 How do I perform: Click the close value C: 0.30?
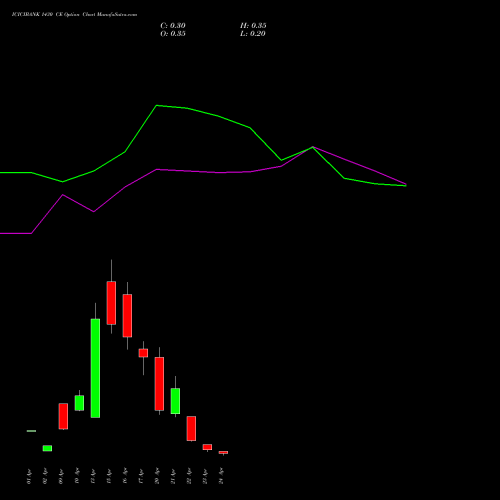click(173, 26)
